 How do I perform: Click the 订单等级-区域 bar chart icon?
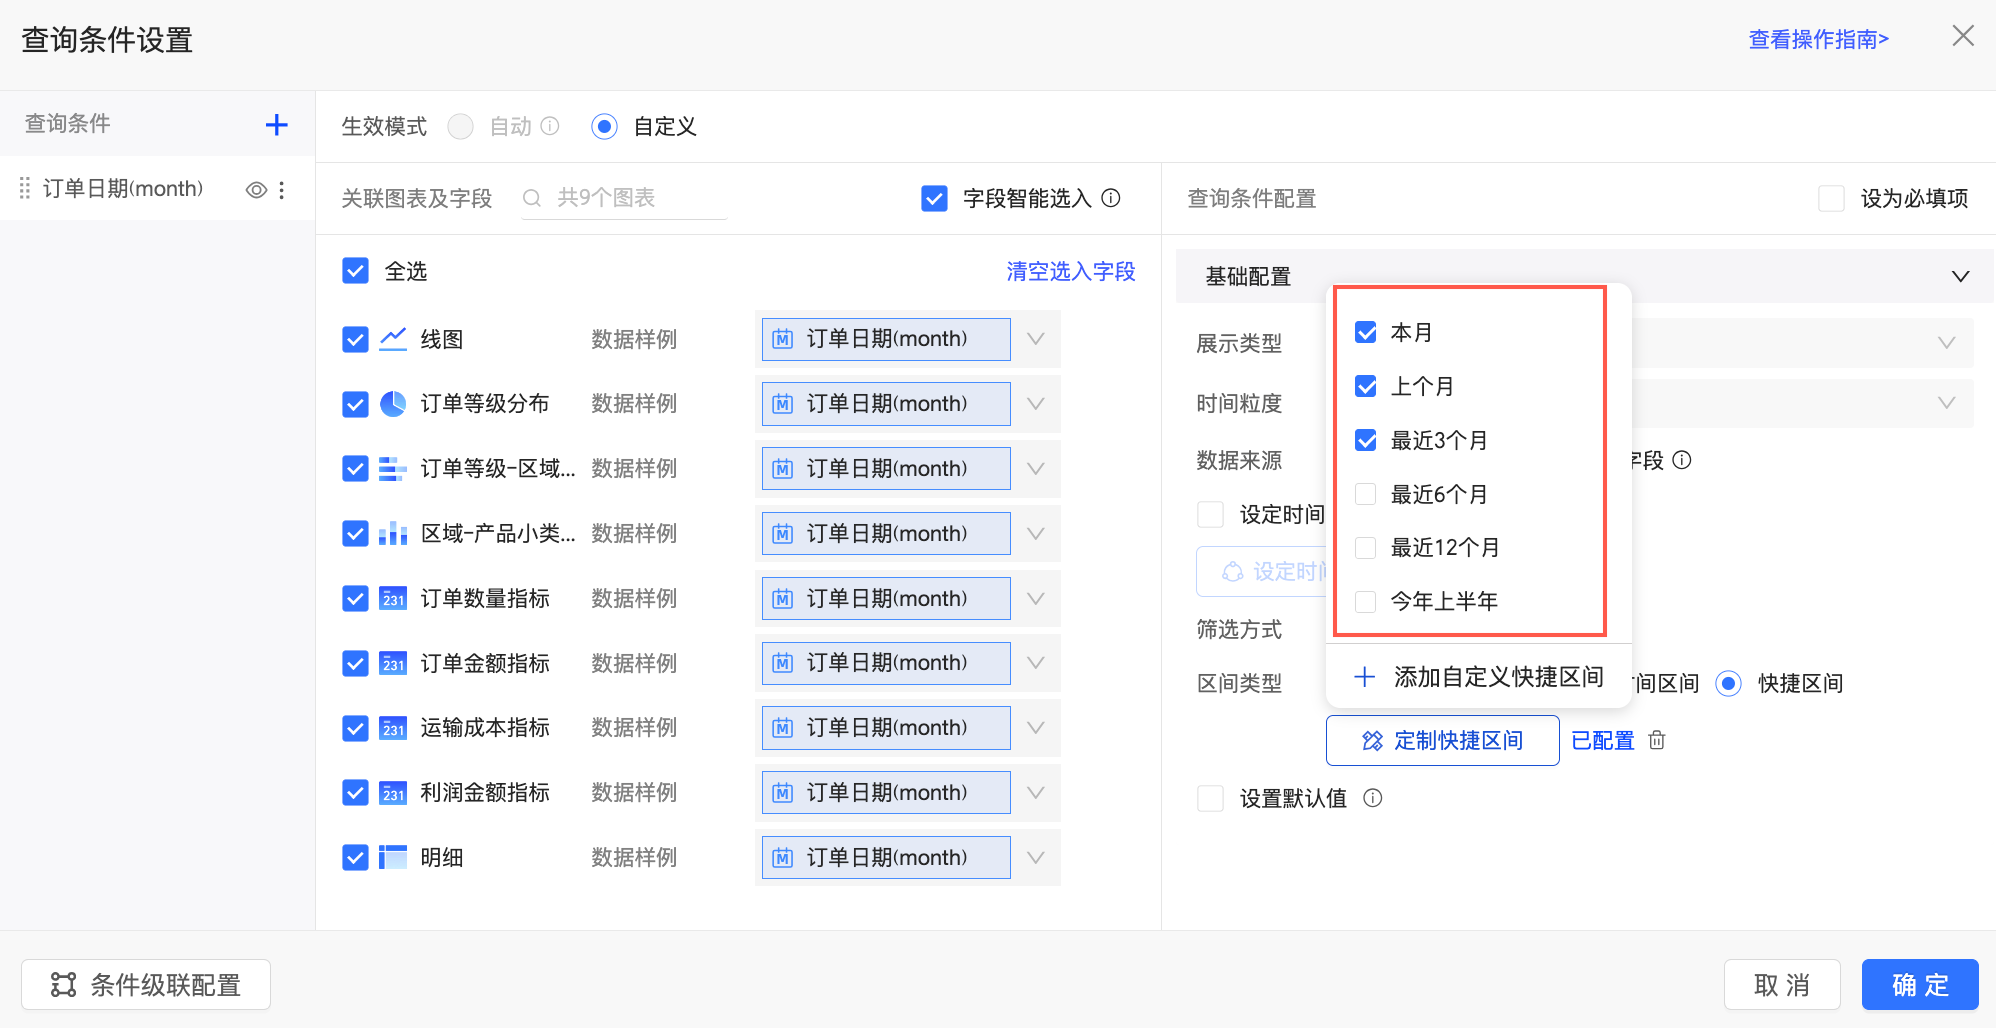(x=393, y=469)
